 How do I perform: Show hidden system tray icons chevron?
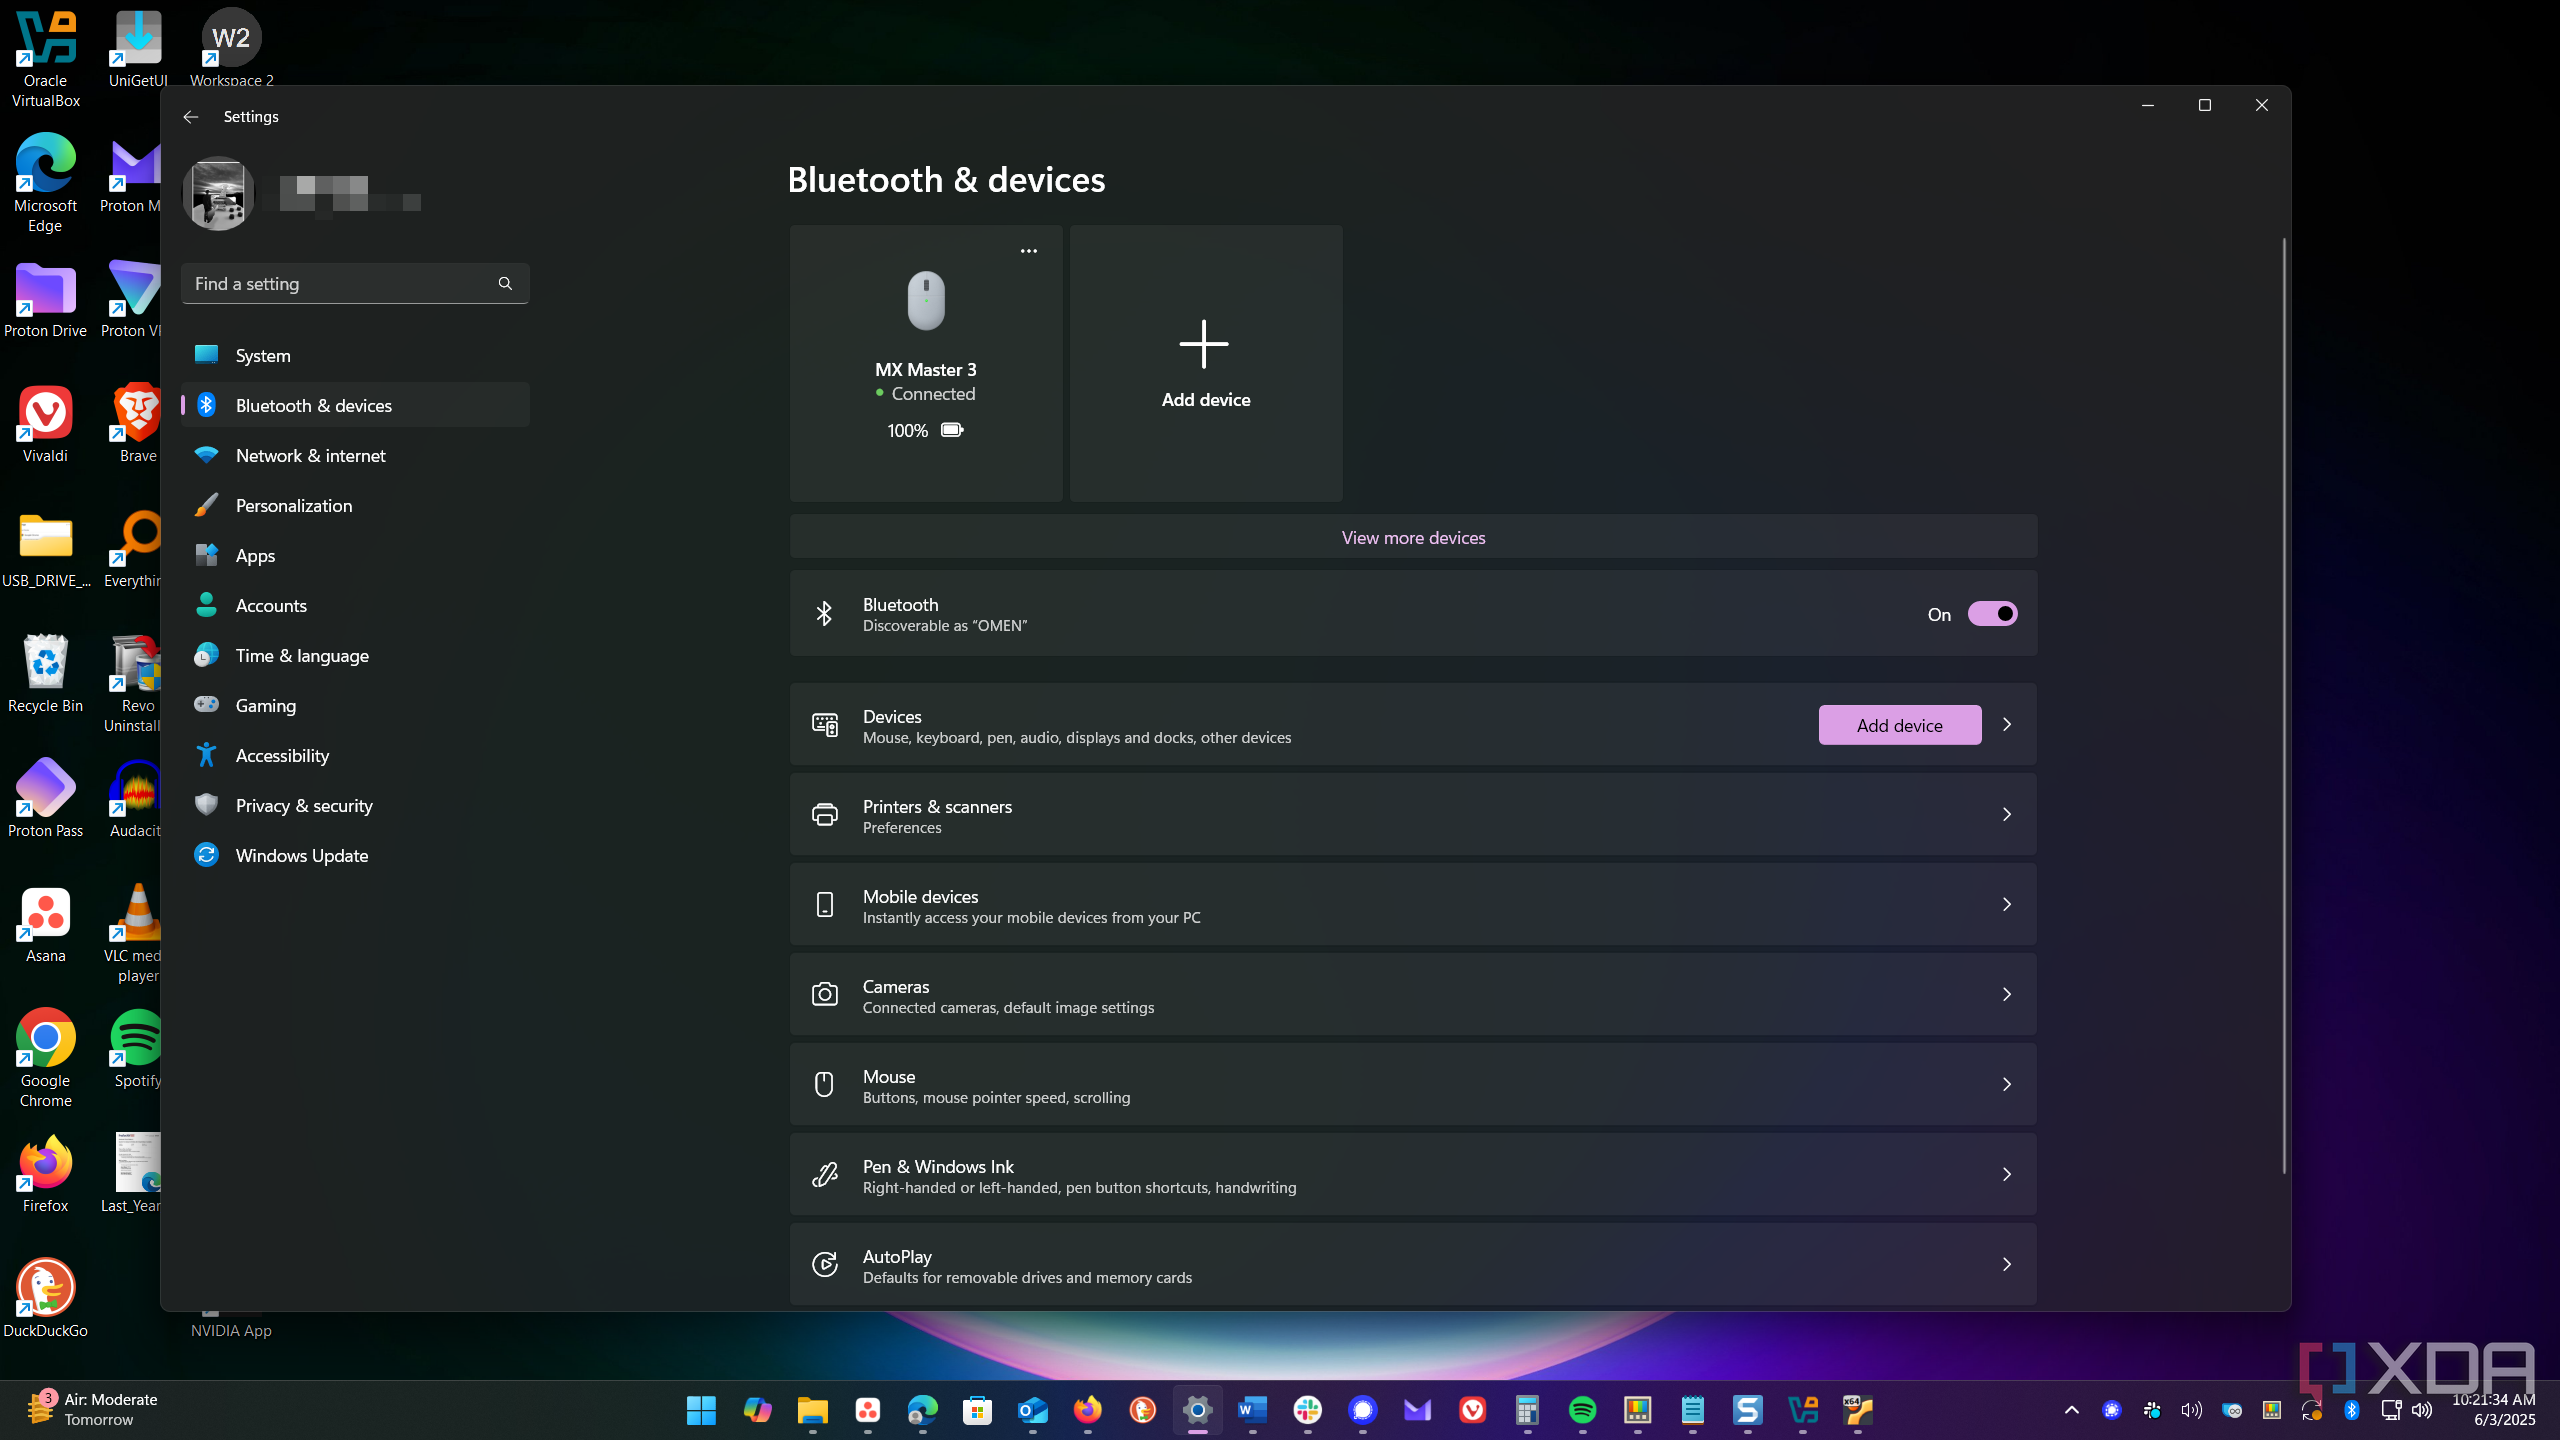(x=2072, y=1410)
